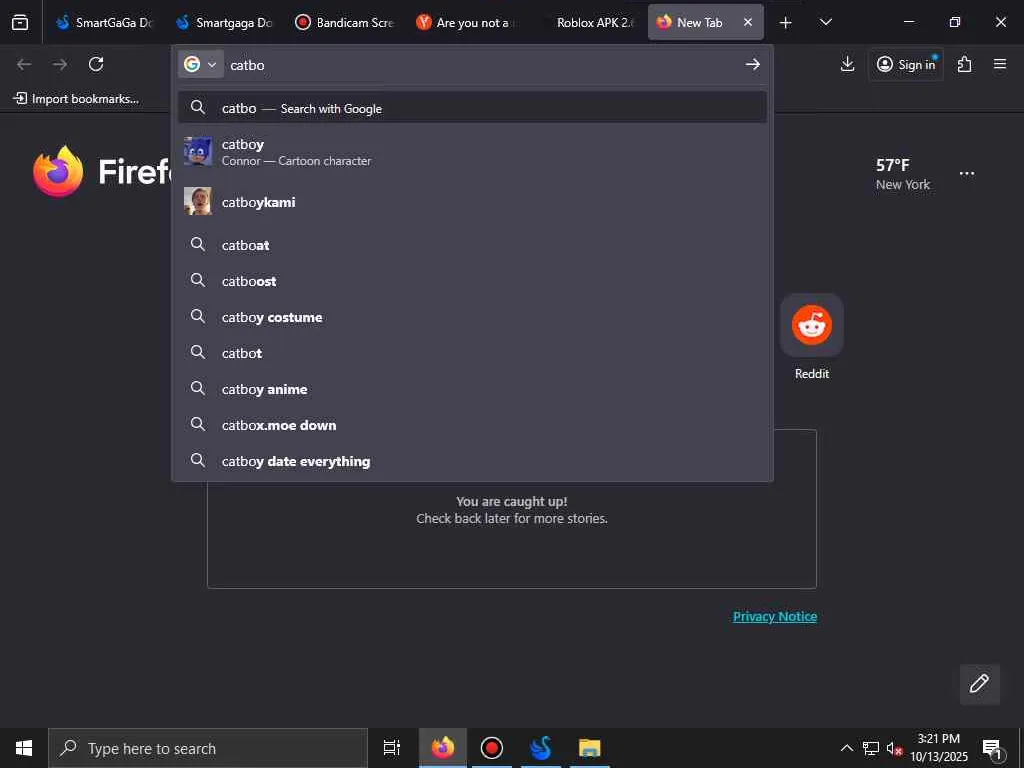
Task: Switch to the SmartGaGa Do first tab
Action: point(103,22)
